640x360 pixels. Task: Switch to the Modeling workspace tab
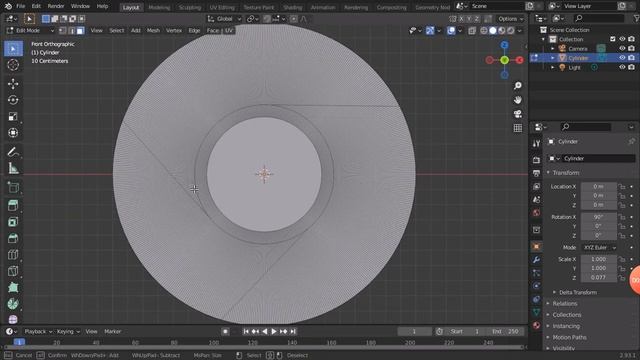[159, 7]
